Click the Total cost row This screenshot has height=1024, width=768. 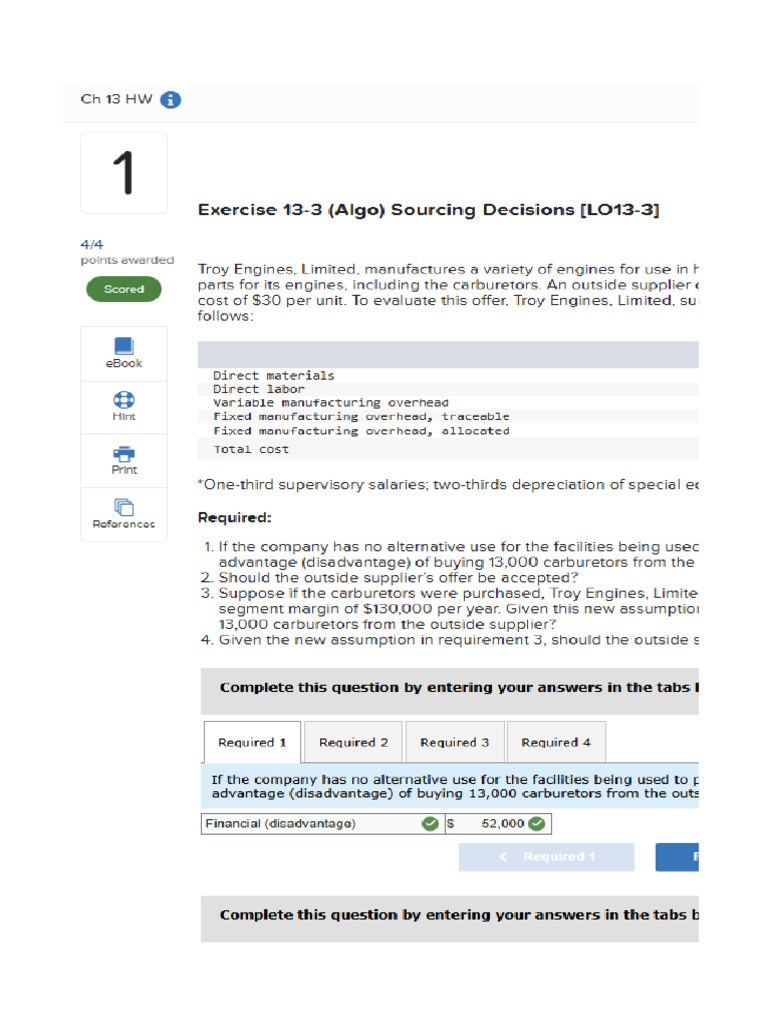tap(448, 449)
